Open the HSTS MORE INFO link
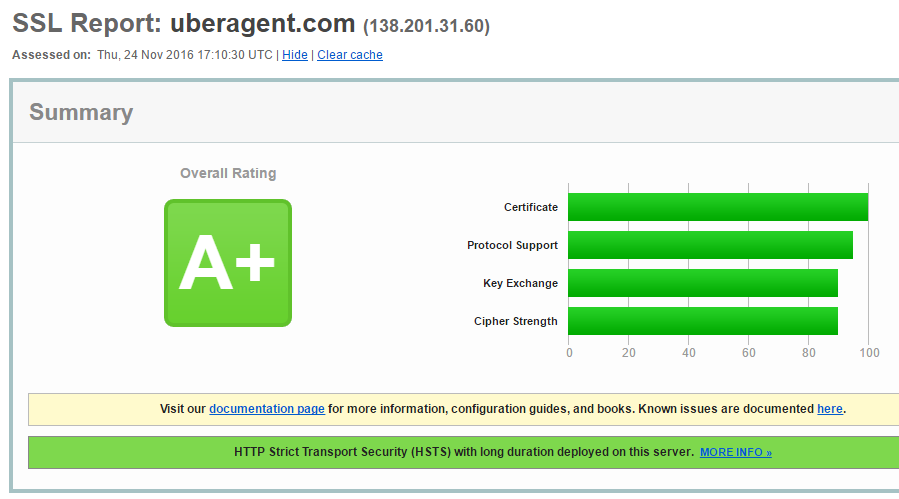Viewport: 899px width, 499px height. tap(736, 453)
